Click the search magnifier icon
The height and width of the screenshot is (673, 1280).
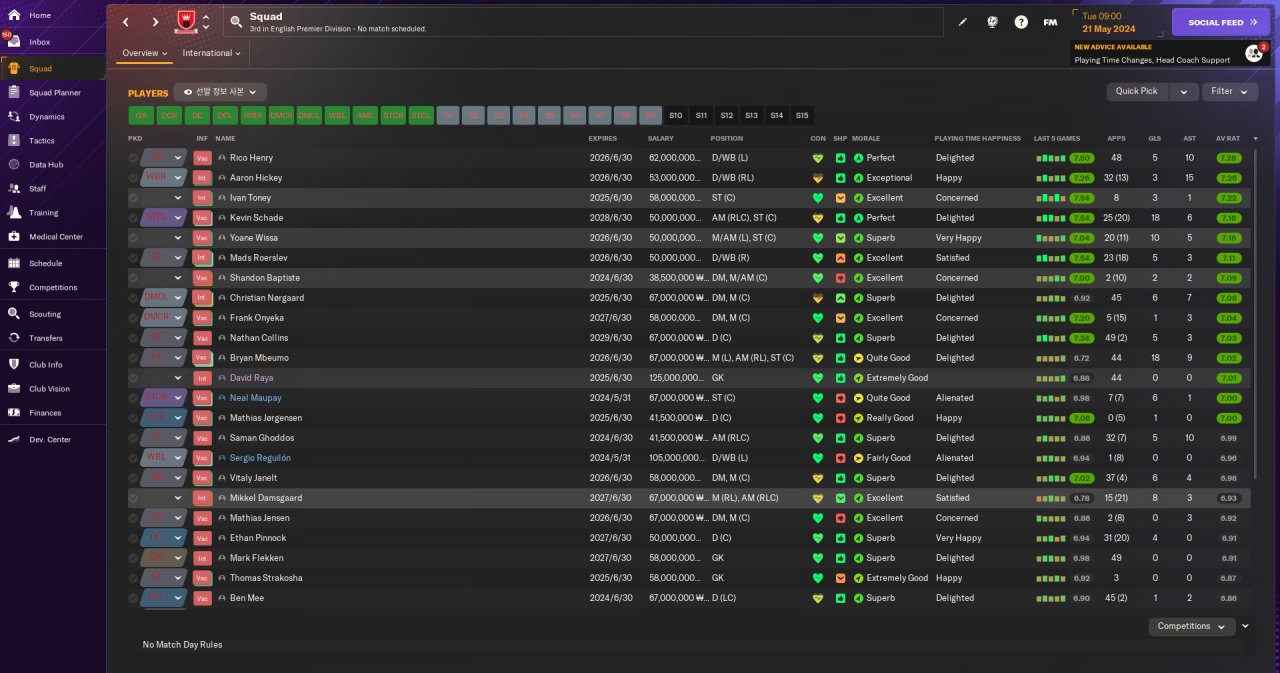coord(235,21)
